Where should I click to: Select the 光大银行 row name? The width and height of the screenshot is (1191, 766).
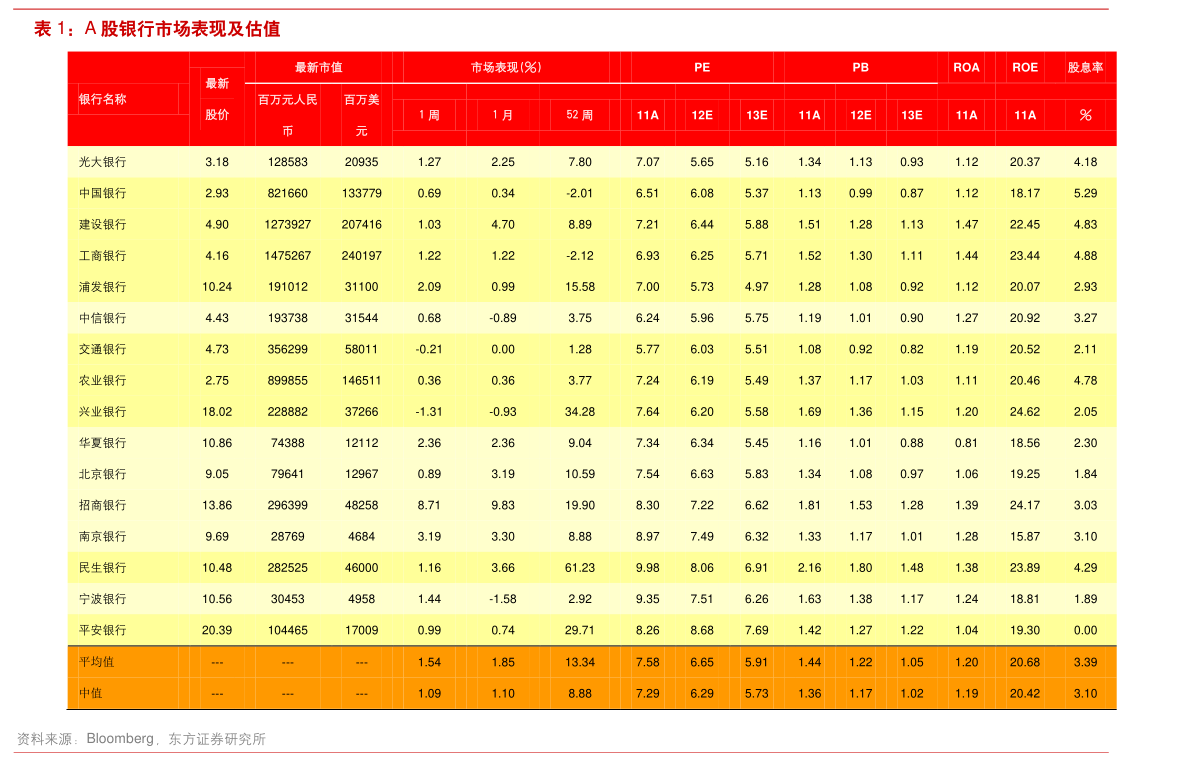(x=103, y=162)
